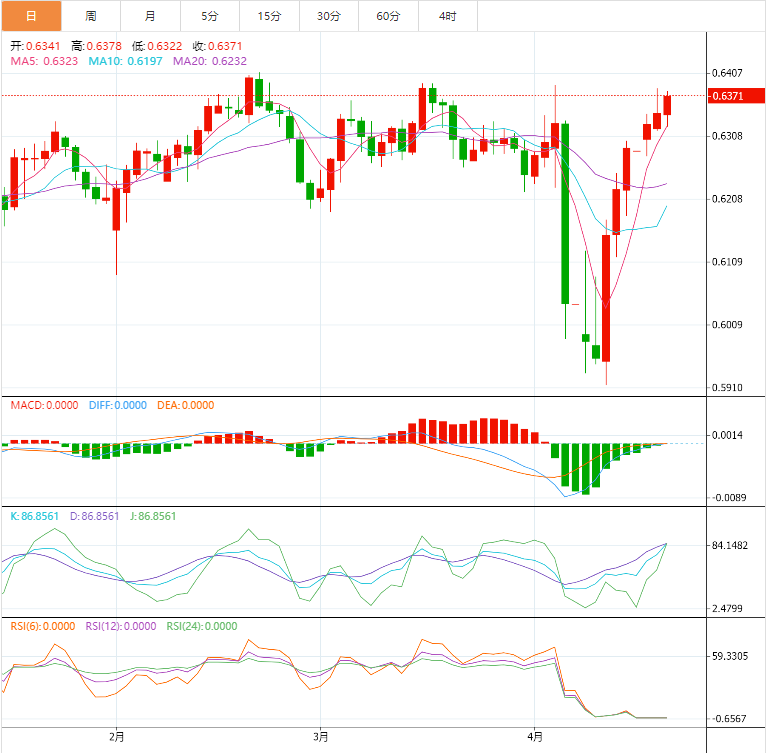Viewport: 768px width, 753px height.
Task: Click the MA5 legend label
Action: coord(45,61)
